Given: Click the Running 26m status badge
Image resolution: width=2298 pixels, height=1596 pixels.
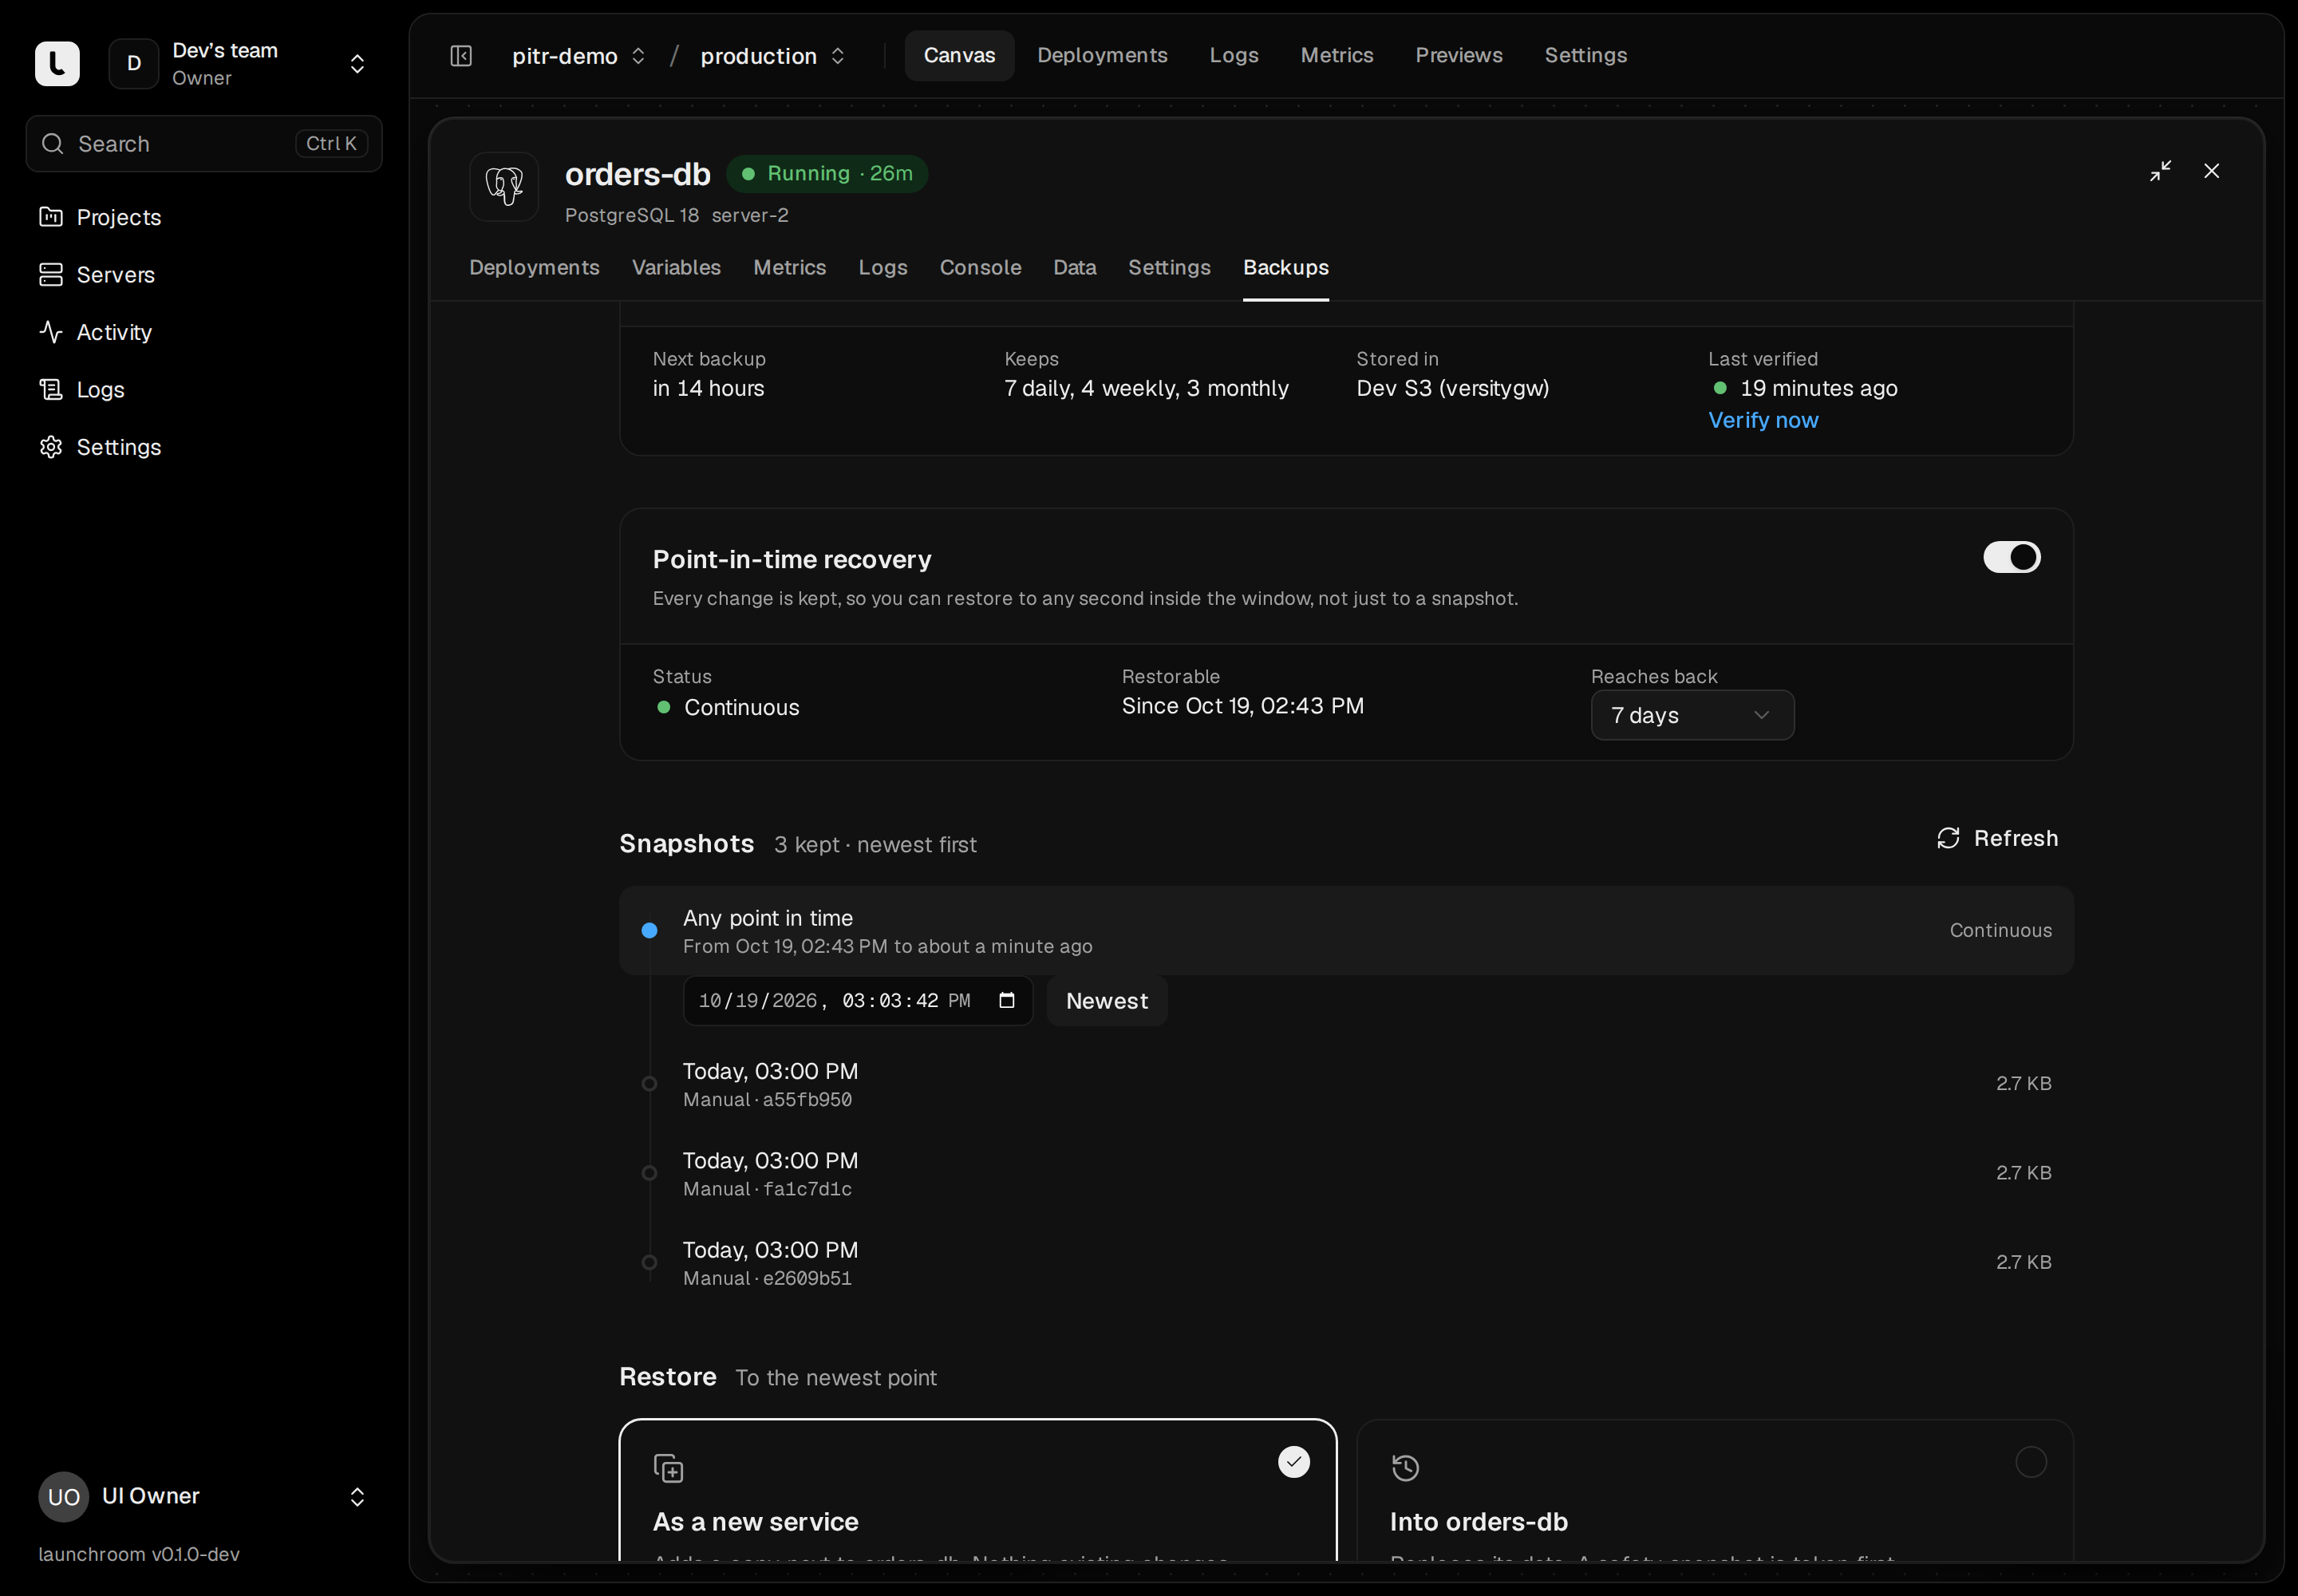Looking at the screenshot, I should click(827, 174).
